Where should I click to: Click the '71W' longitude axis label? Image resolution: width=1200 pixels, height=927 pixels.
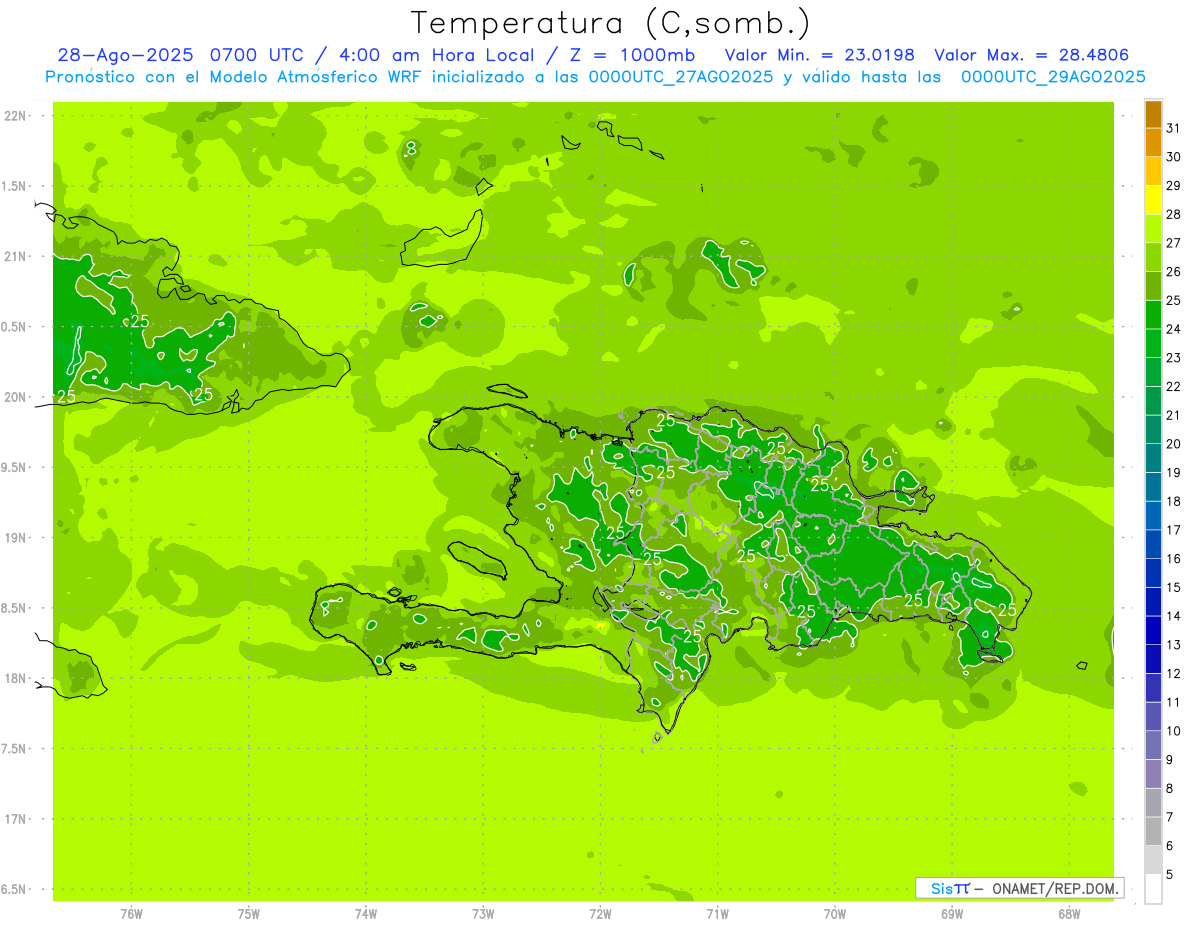coord(717,913)
